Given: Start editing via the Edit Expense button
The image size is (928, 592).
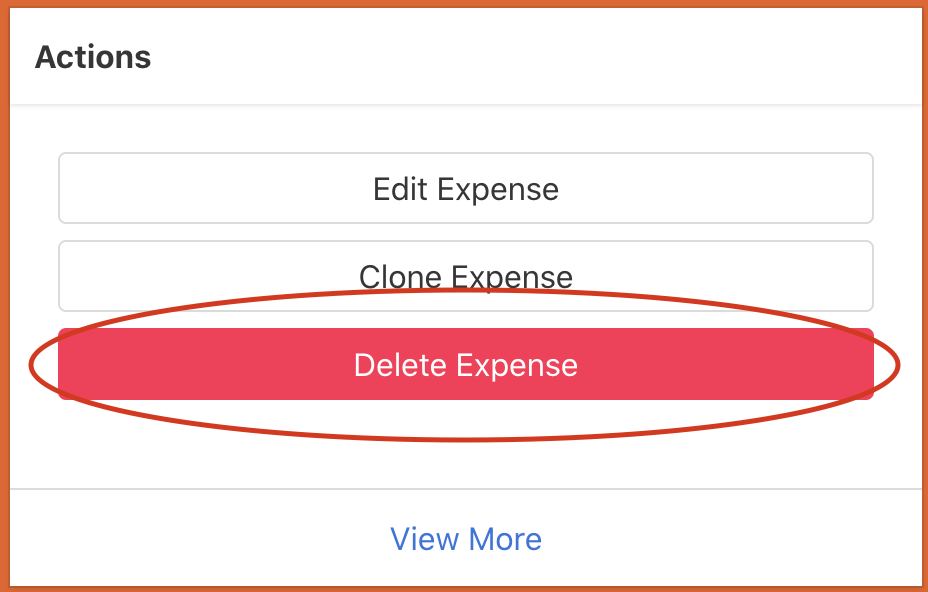Looking at the screenshot, I should tap(466, 188).
